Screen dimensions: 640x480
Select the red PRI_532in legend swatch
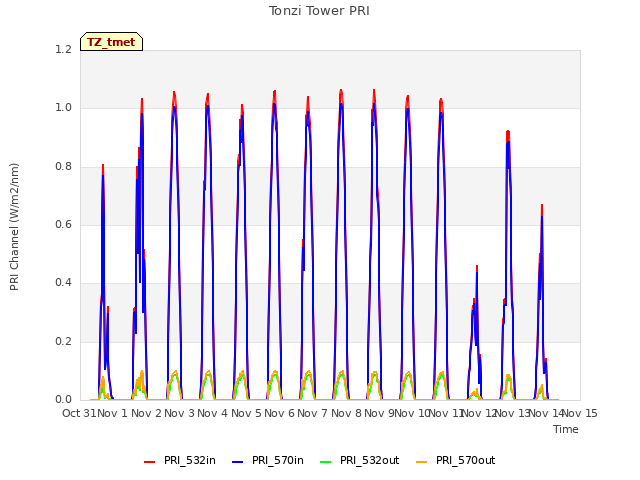(x=150, y=461)
